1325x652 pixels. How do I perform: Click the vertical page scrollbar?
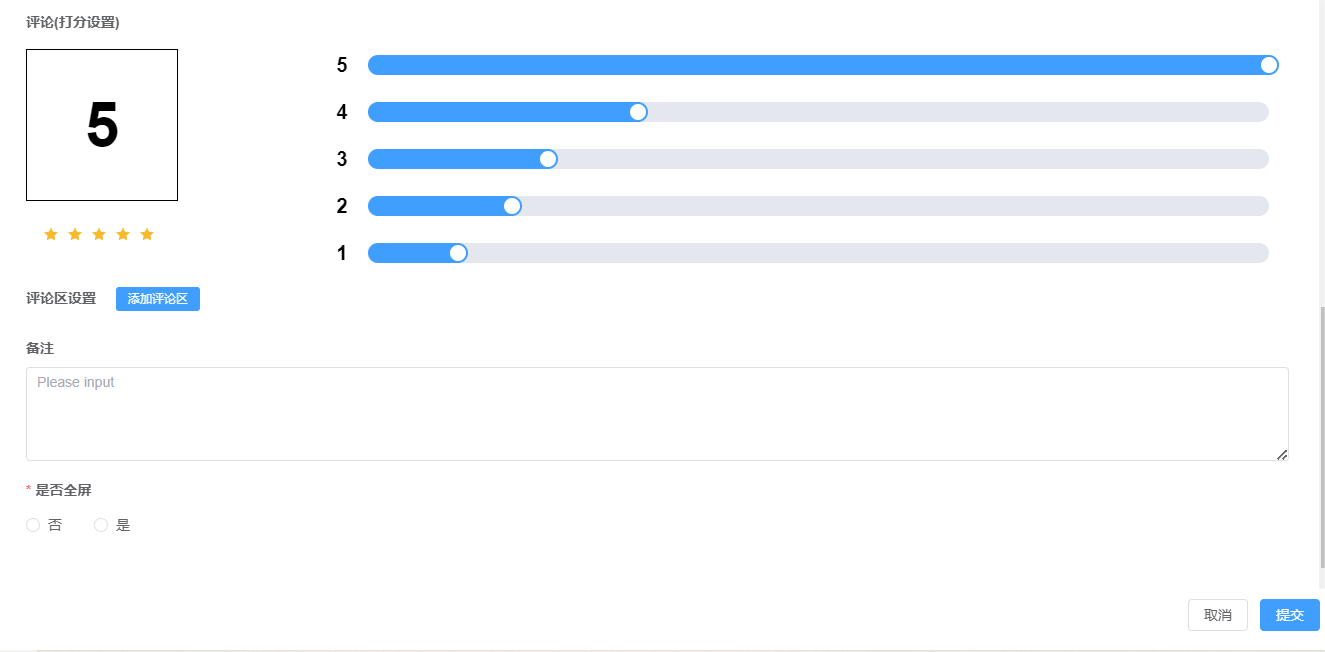(1321, 440)
